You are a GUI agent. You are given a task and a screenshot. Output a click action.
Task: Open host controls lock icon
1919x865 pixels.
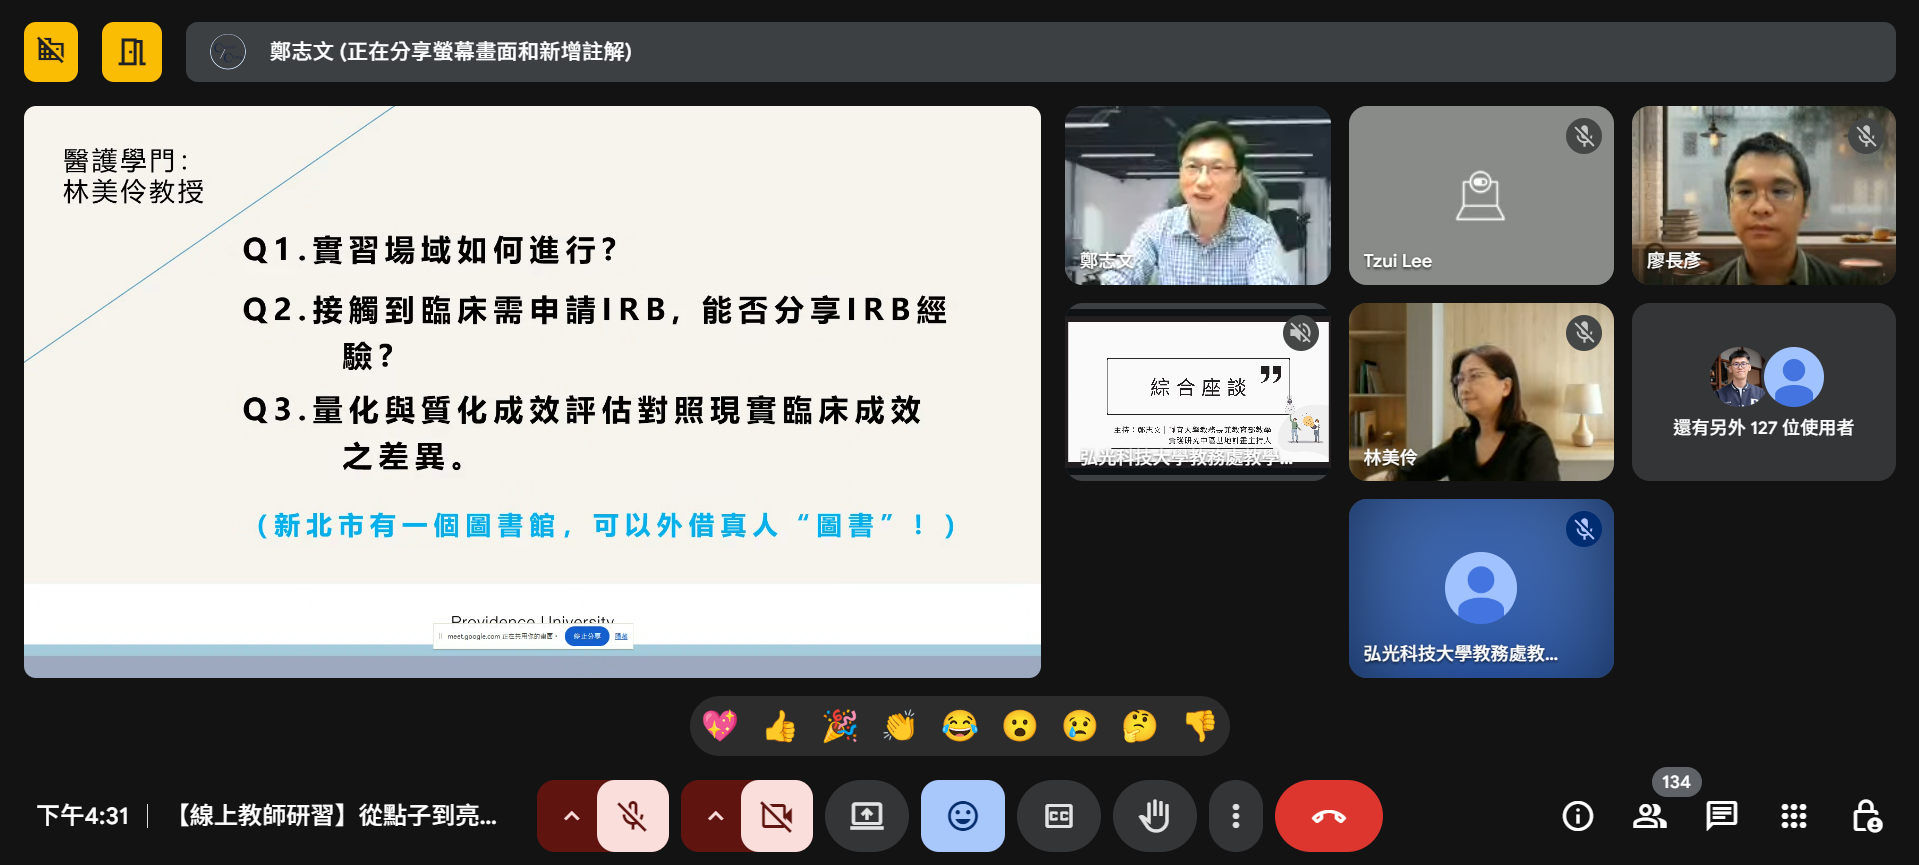click(x=1866, y=816)
